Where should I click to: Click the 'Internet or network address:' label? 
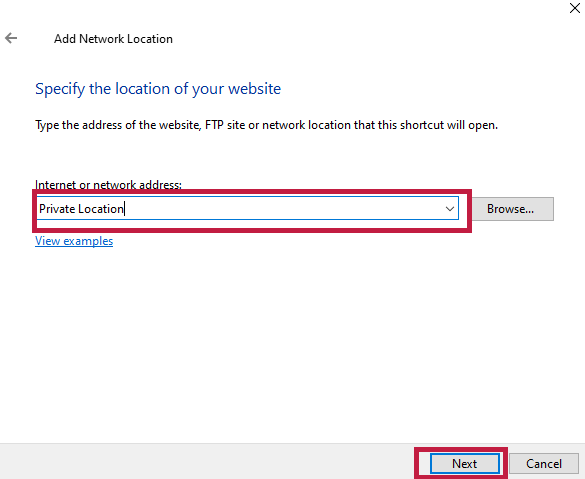[x=108, y=184]
